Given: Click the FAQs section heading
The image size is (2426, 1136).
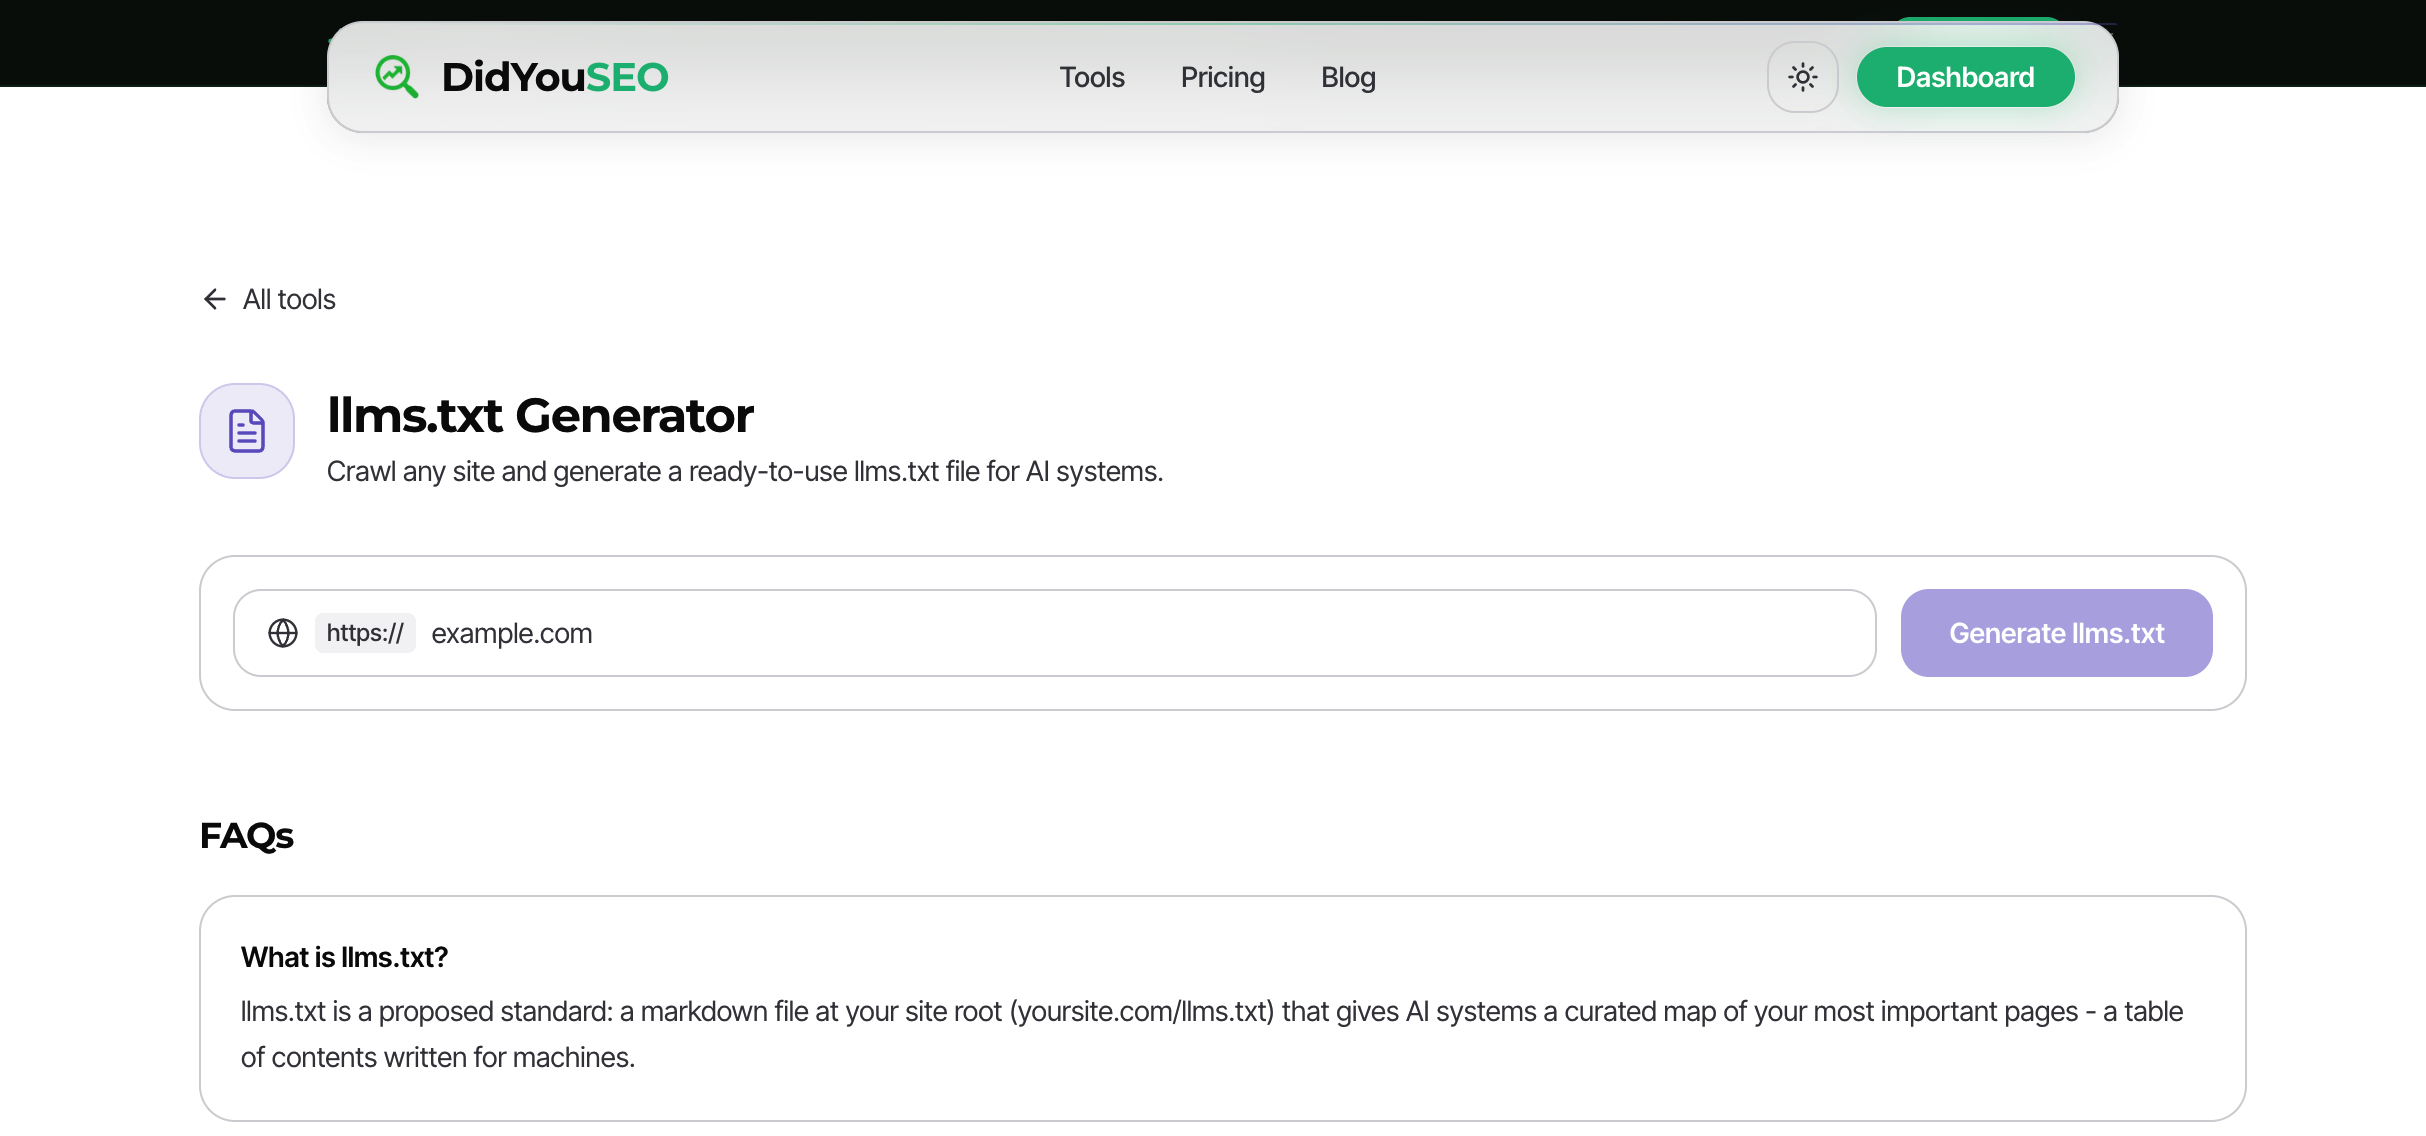Looking at the screenshot, I should 246,835.
